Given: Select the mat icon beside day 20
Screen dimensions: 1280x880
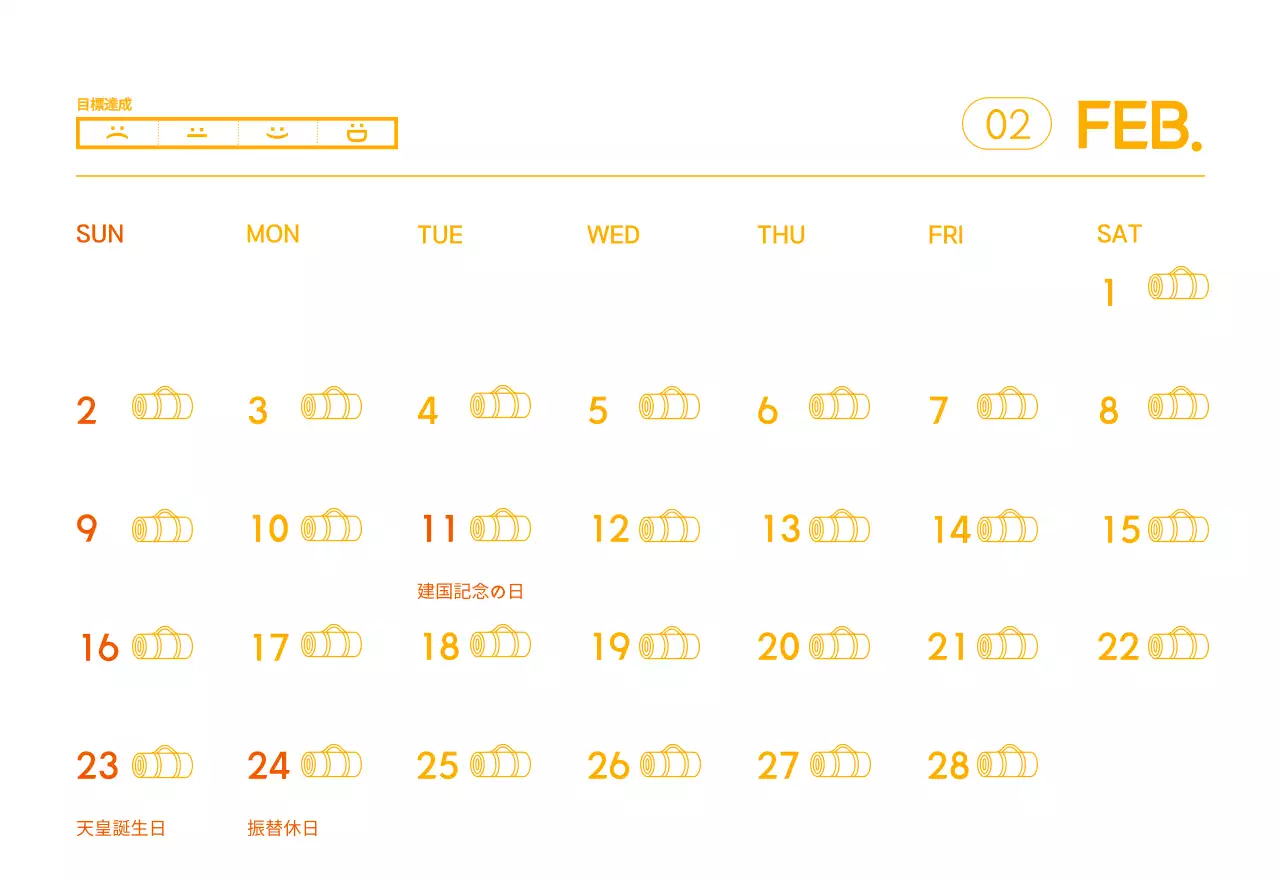Looking at the screenshot, I should pyautogui.click(x=839, y=644).
